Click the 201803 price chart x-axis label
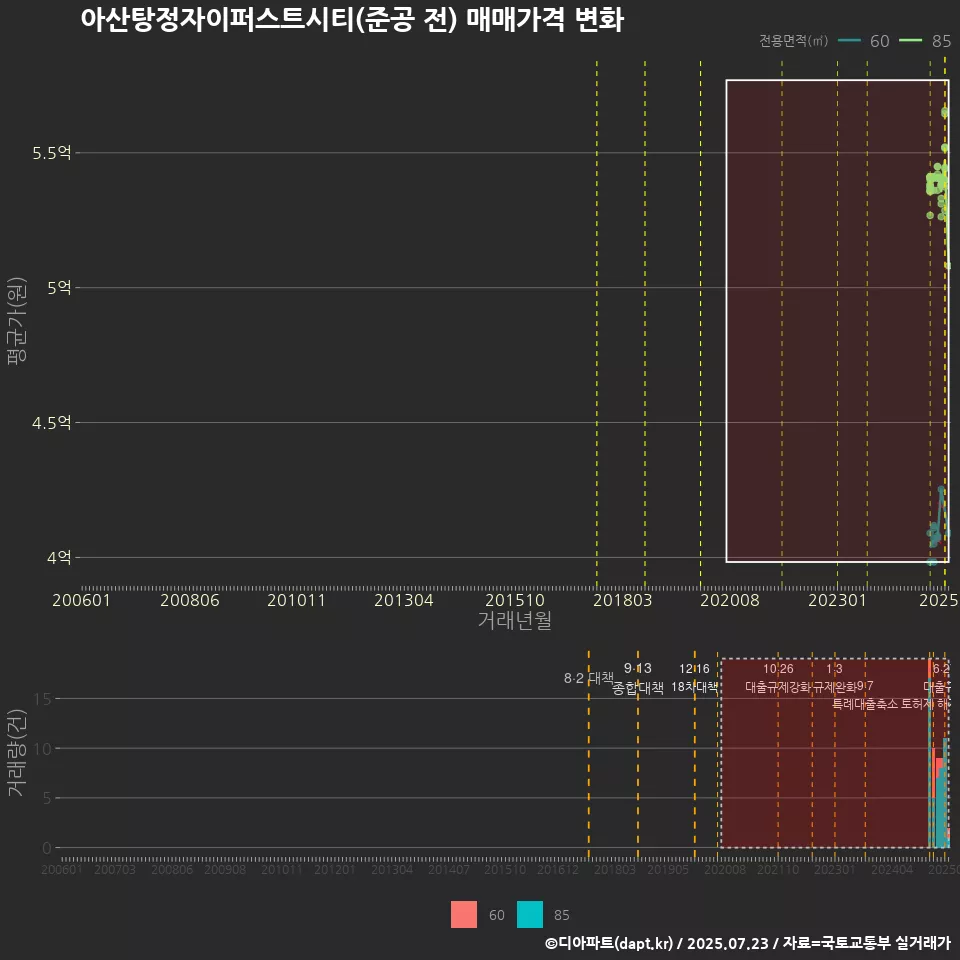The image size is (960, 960). (x=623, y=600)
